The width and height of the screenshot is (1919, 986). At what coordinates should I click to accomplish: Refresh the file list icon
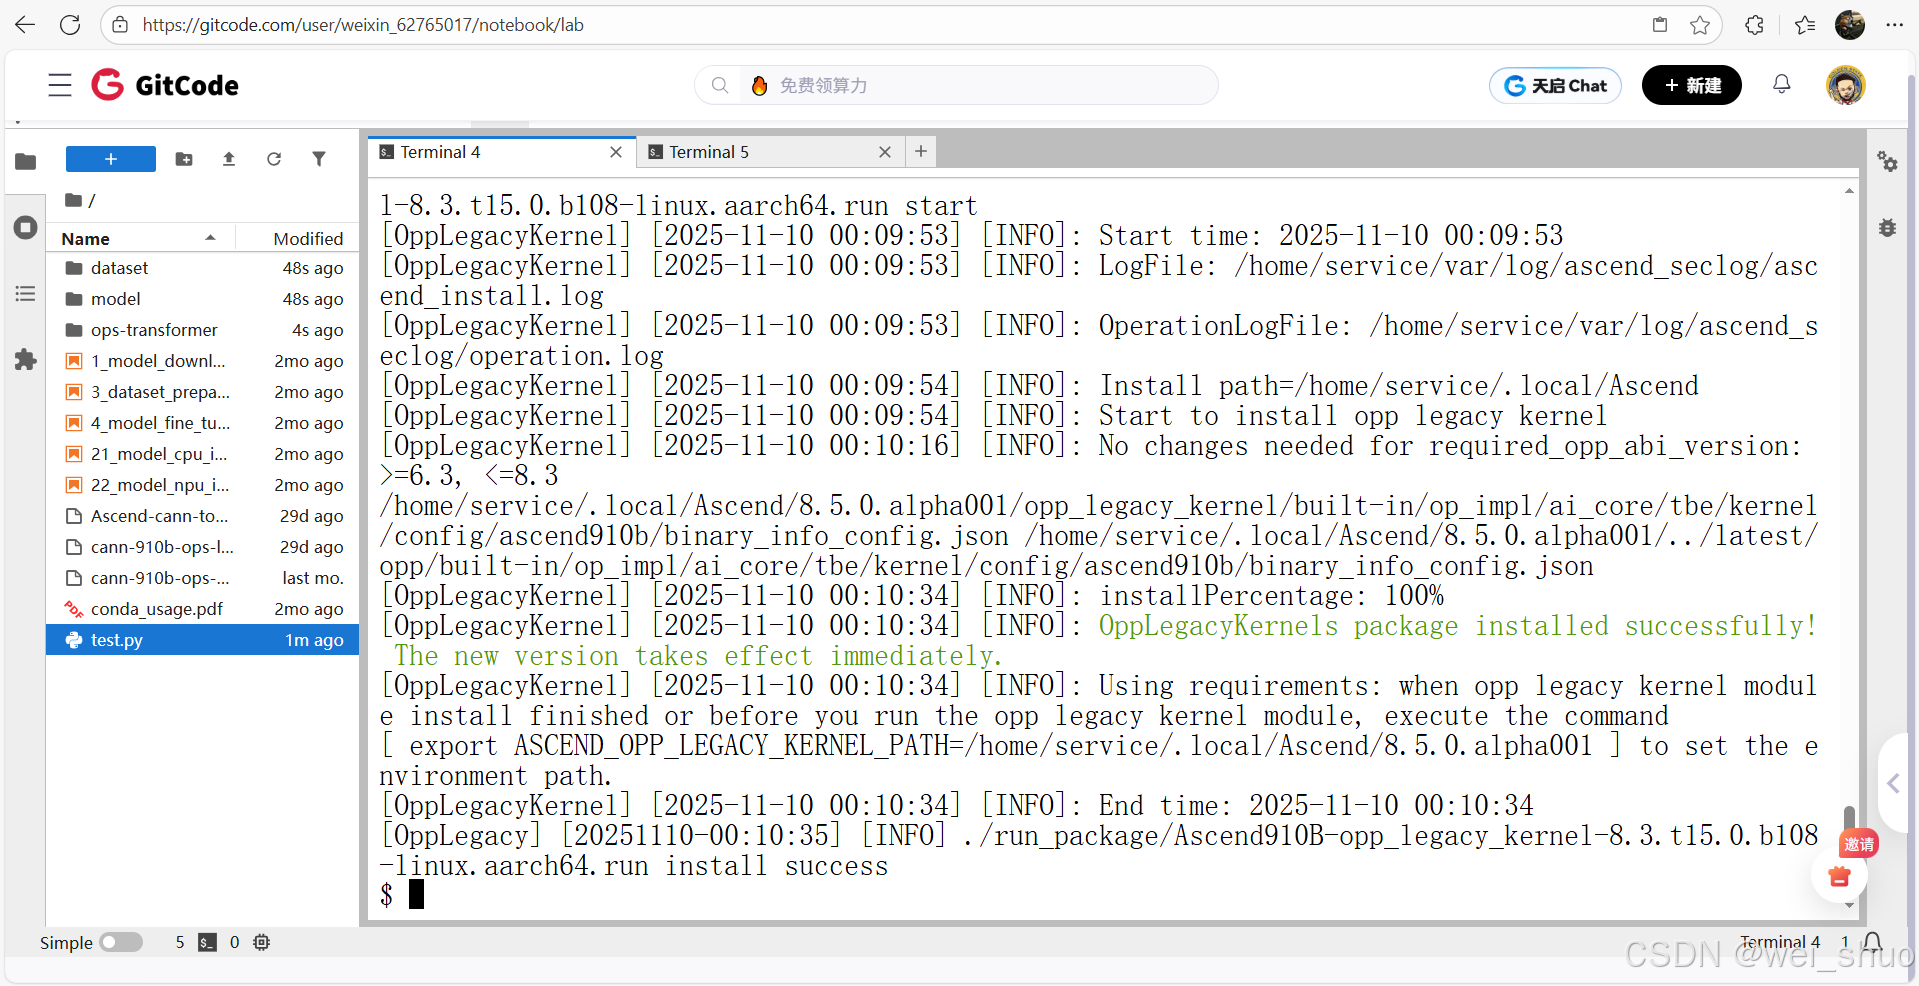274,159
